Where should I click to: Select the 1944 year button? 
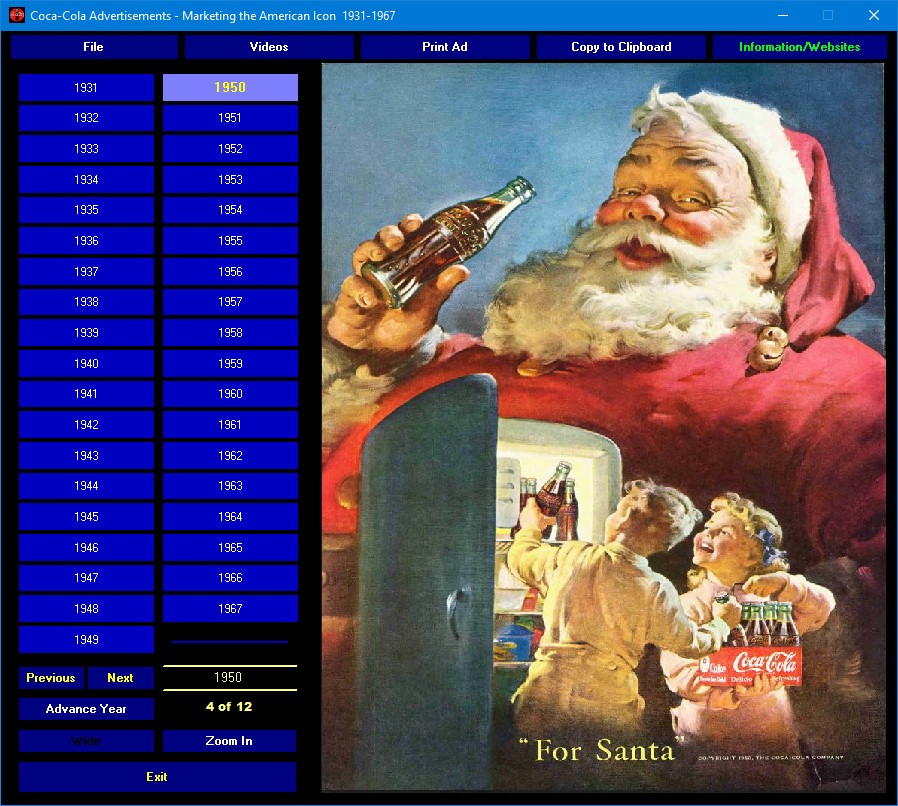click(x=86, y=486)
